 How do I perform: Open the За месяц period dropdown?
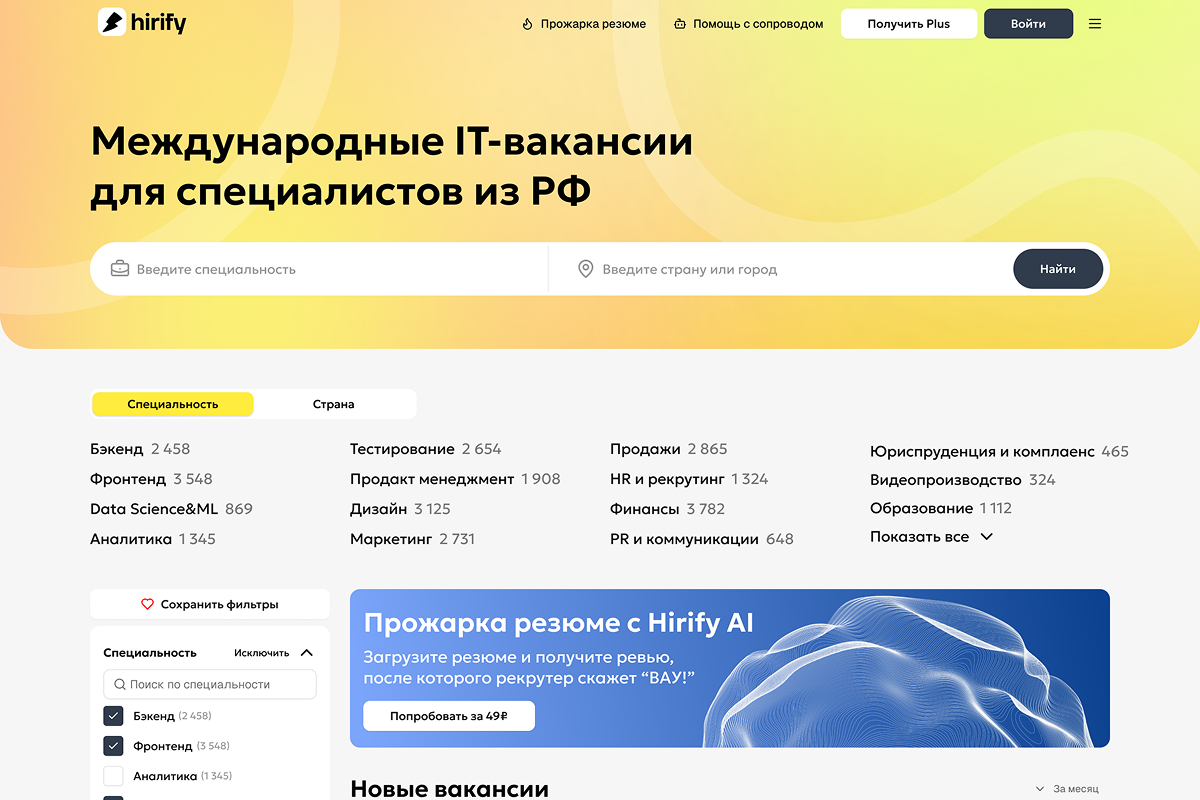(1067, 789)
